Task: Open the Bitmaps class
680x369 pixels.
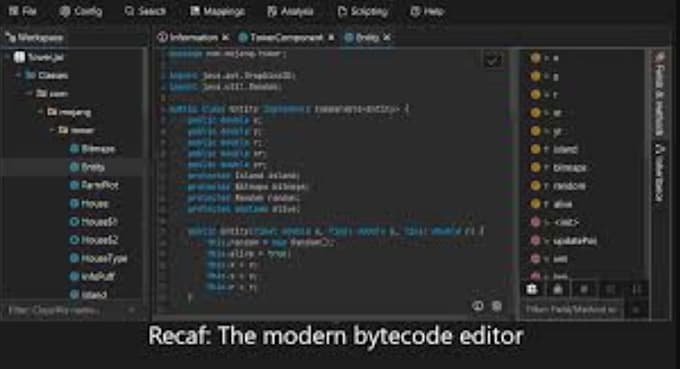Action: pyautogui.click(x=98, y=149)
